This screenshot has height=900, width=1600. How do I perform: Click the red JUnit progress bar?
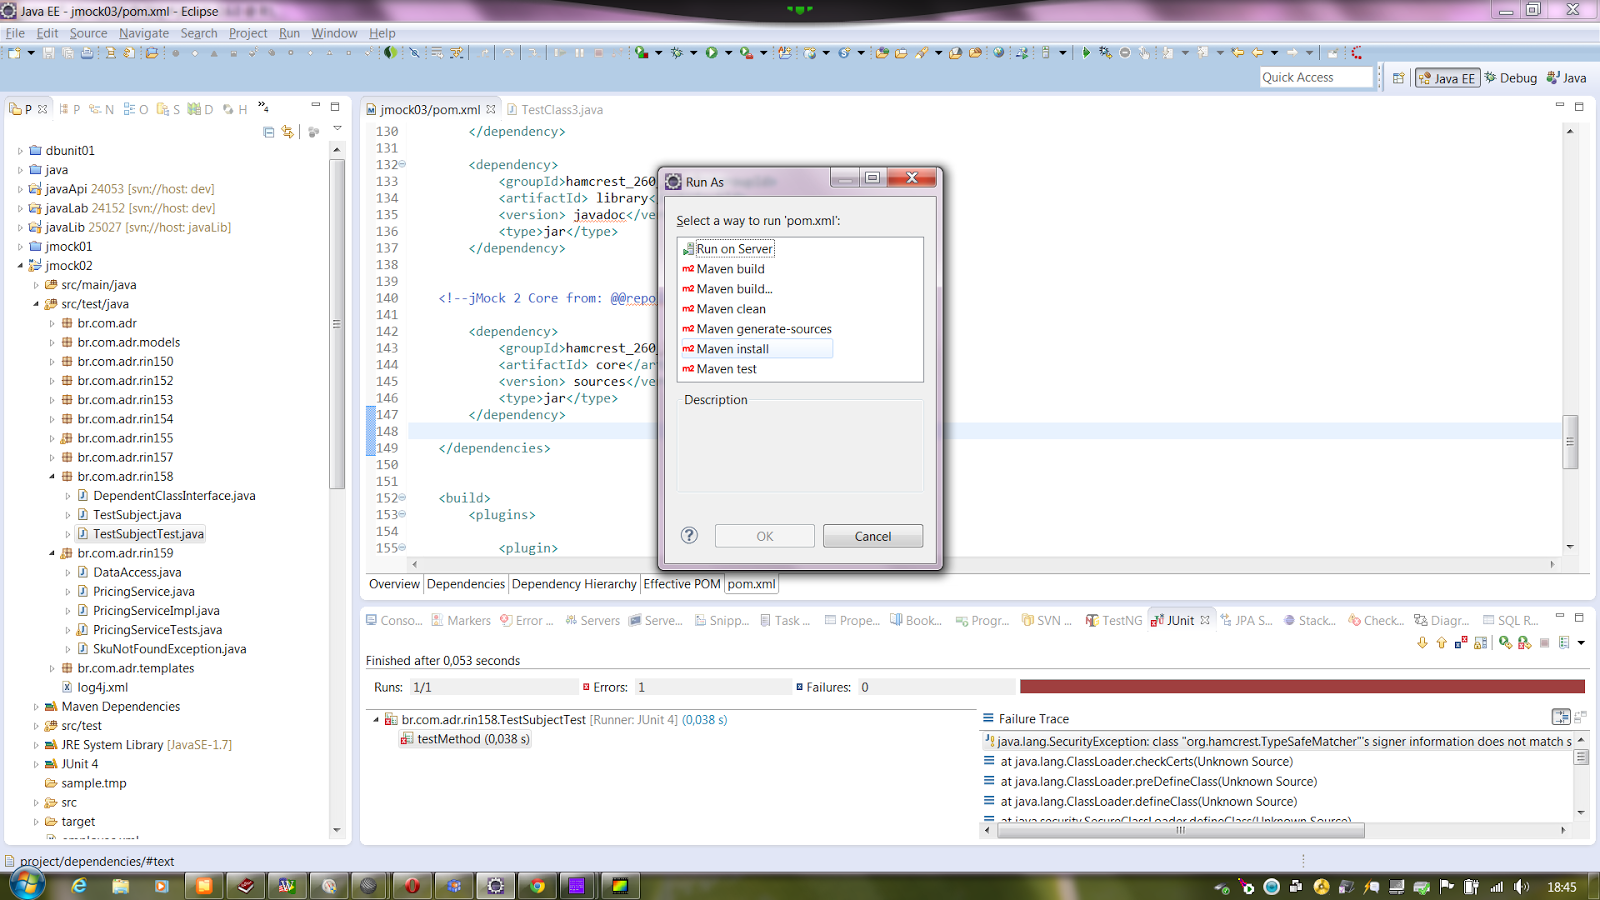1302,687
